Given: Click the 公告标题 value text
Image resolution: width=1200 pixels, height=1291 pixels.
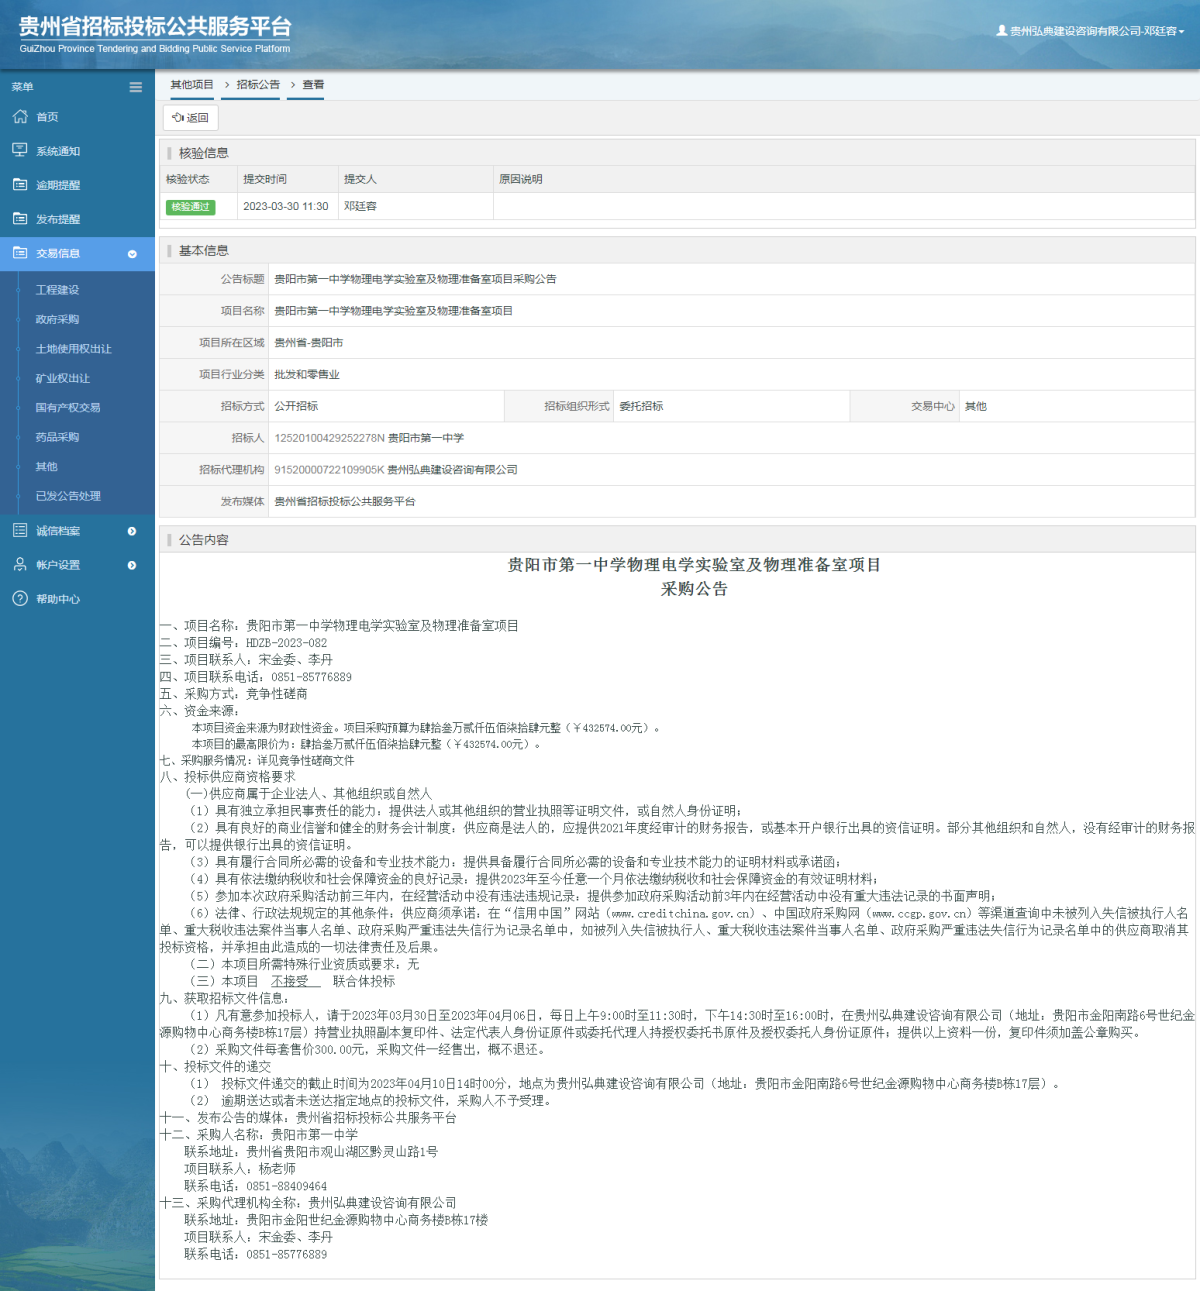Looking at the screenshot, I should [x=415, y=279].
